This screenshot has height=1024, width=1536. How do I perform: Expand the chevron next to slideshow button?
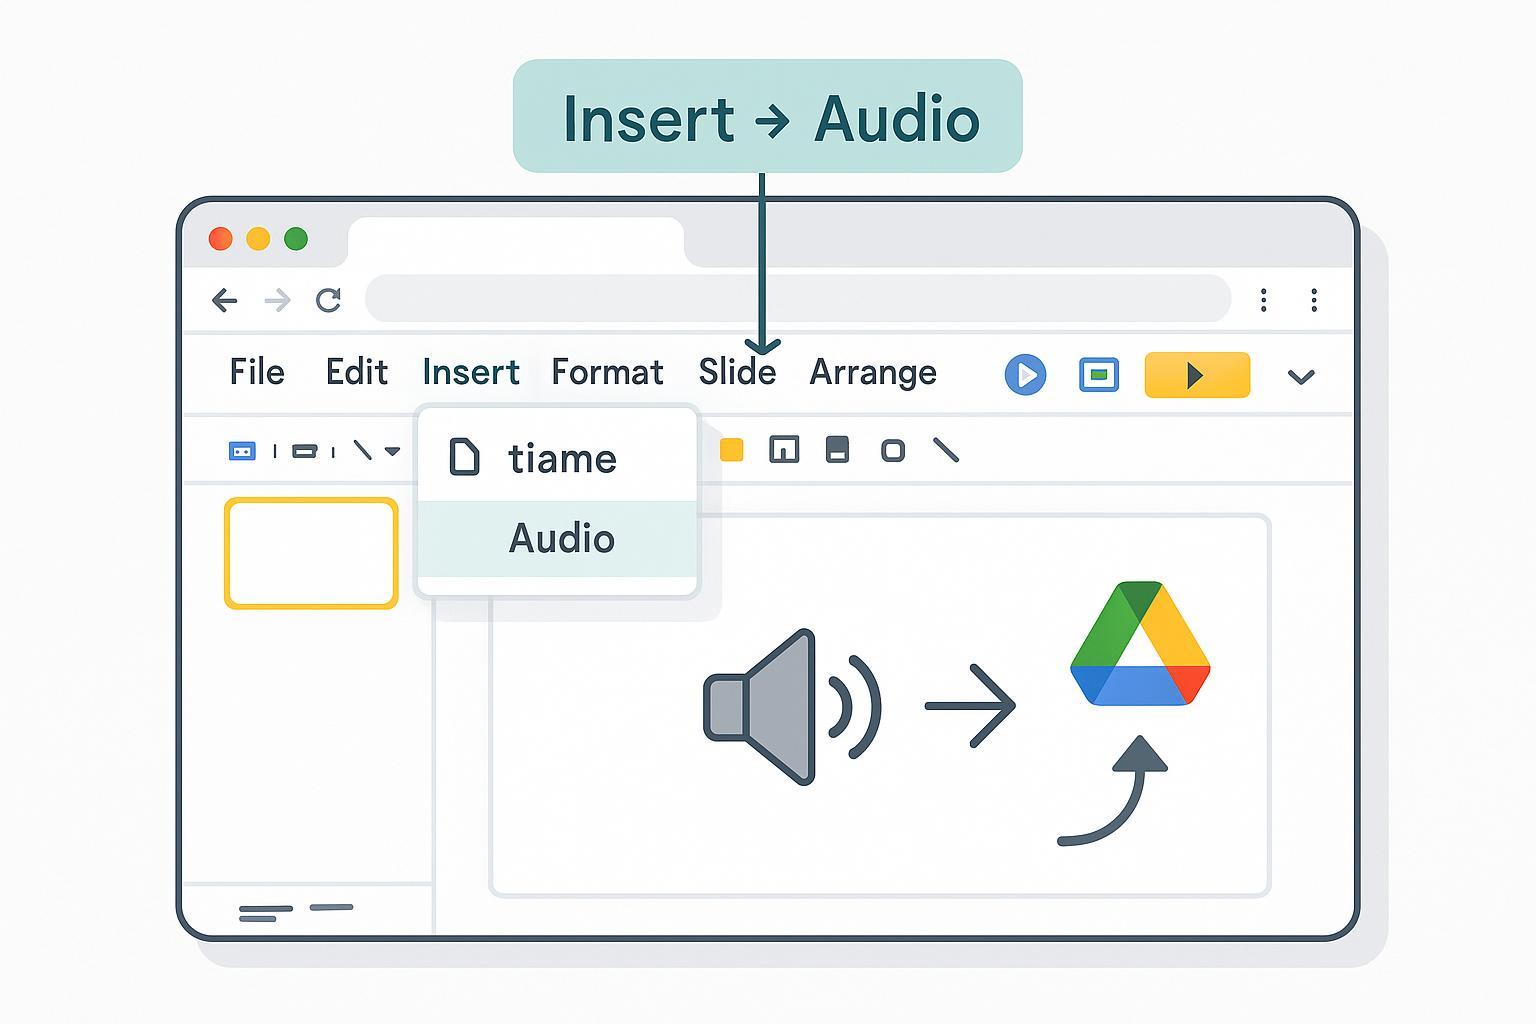1301,377
